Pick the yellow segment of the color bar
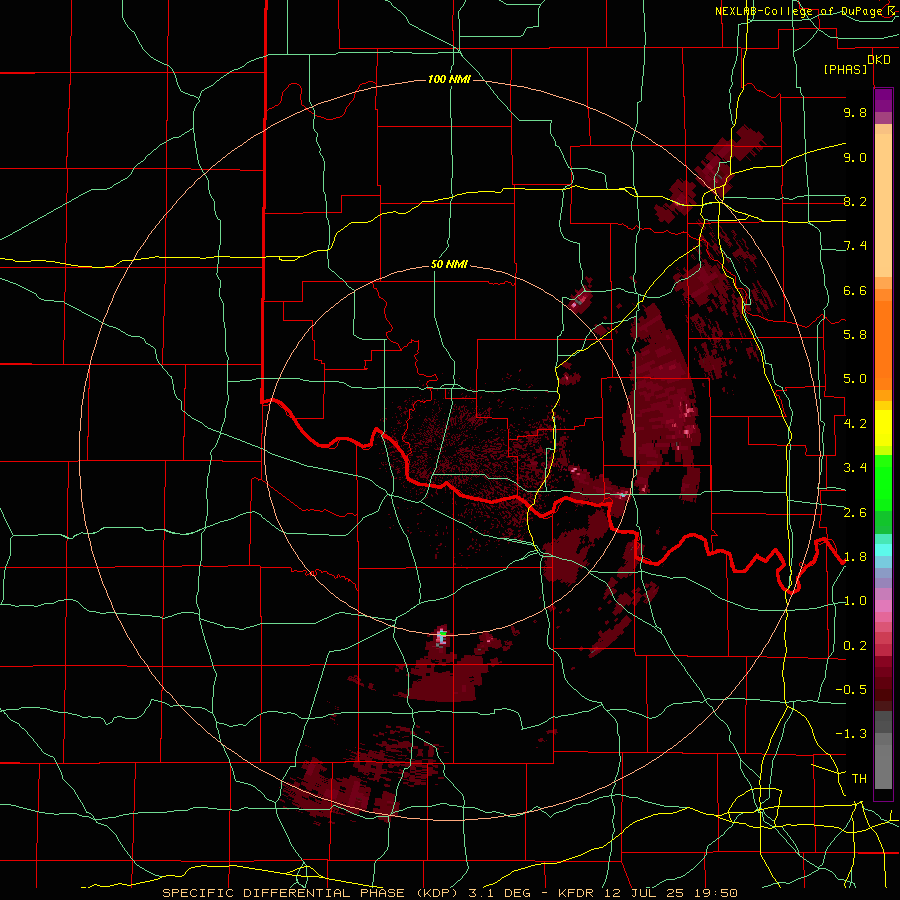900x900 pixels. coord(883,428)
